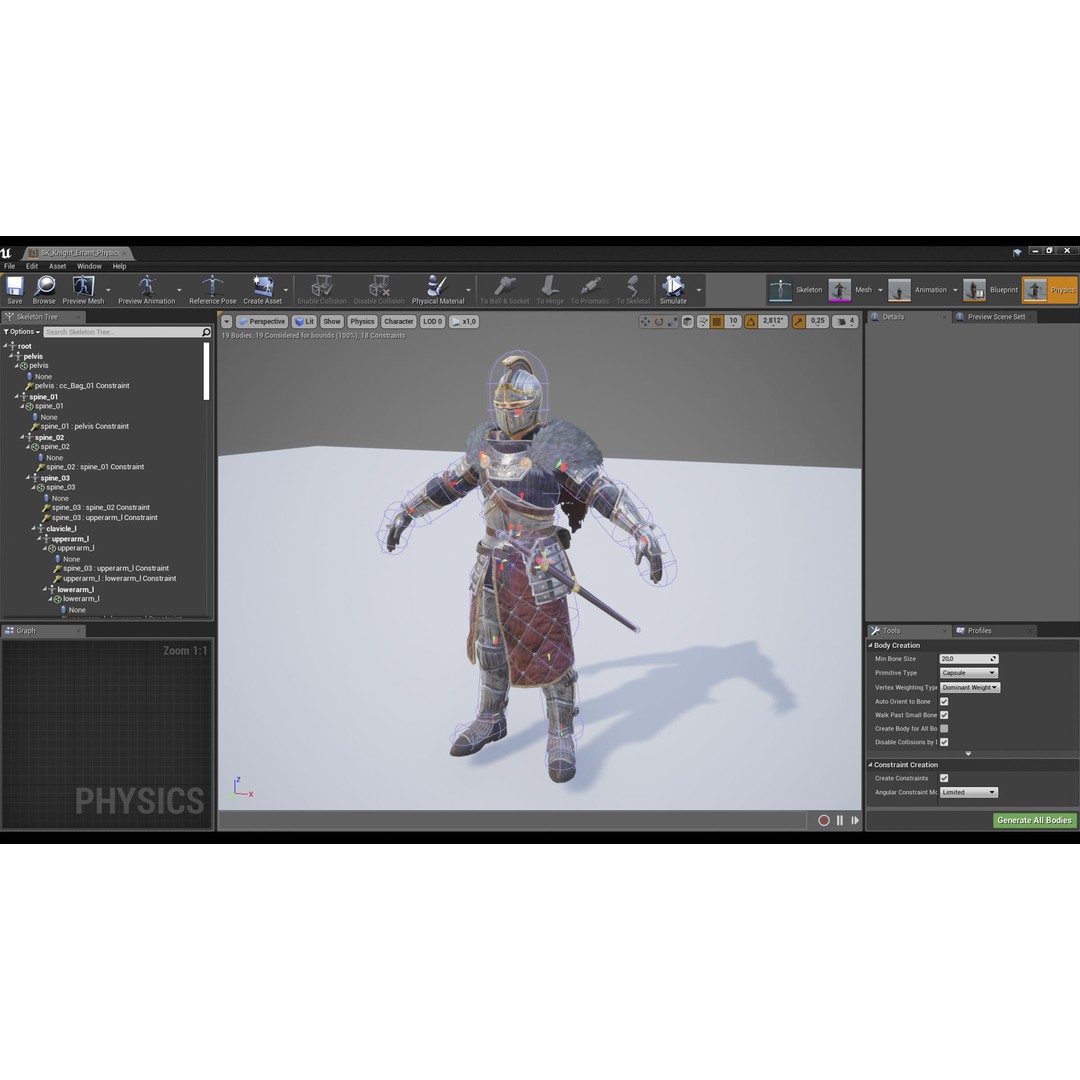This screenshot has width=1080, height=1080.
Task: Select the rotate gizmo icon in viewport
Action: pyautogui.click(x=658, y=322)
